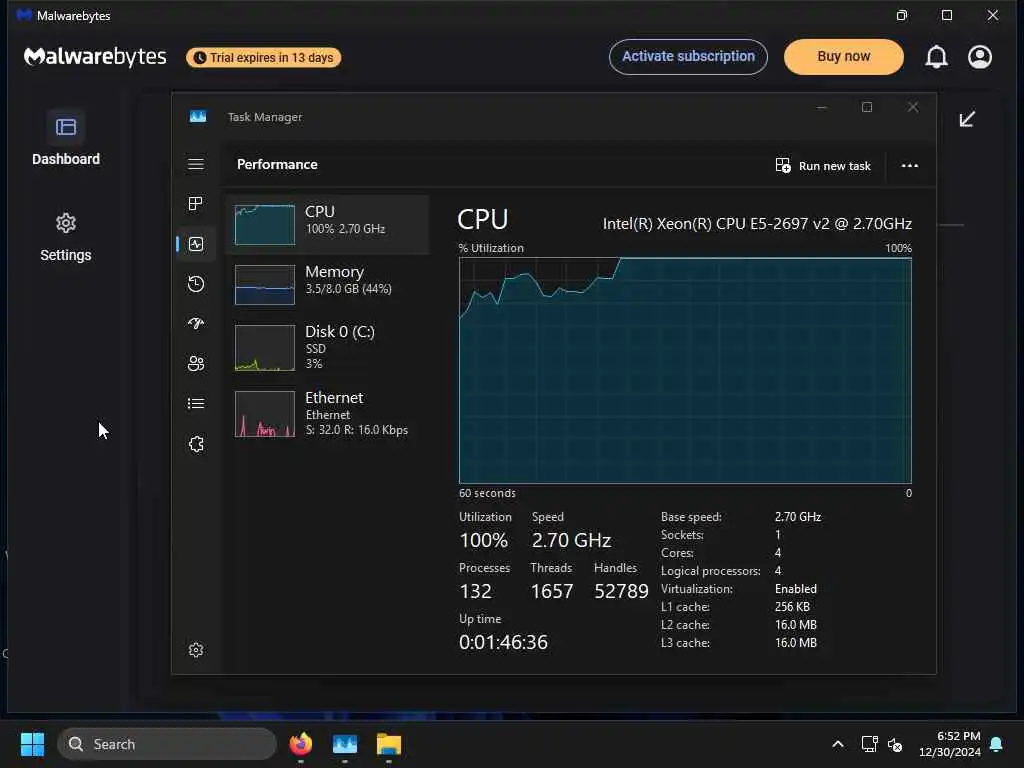1024x768 pixels.
Task: Click the network icon in system tray
Action: [x=869, y=744]
